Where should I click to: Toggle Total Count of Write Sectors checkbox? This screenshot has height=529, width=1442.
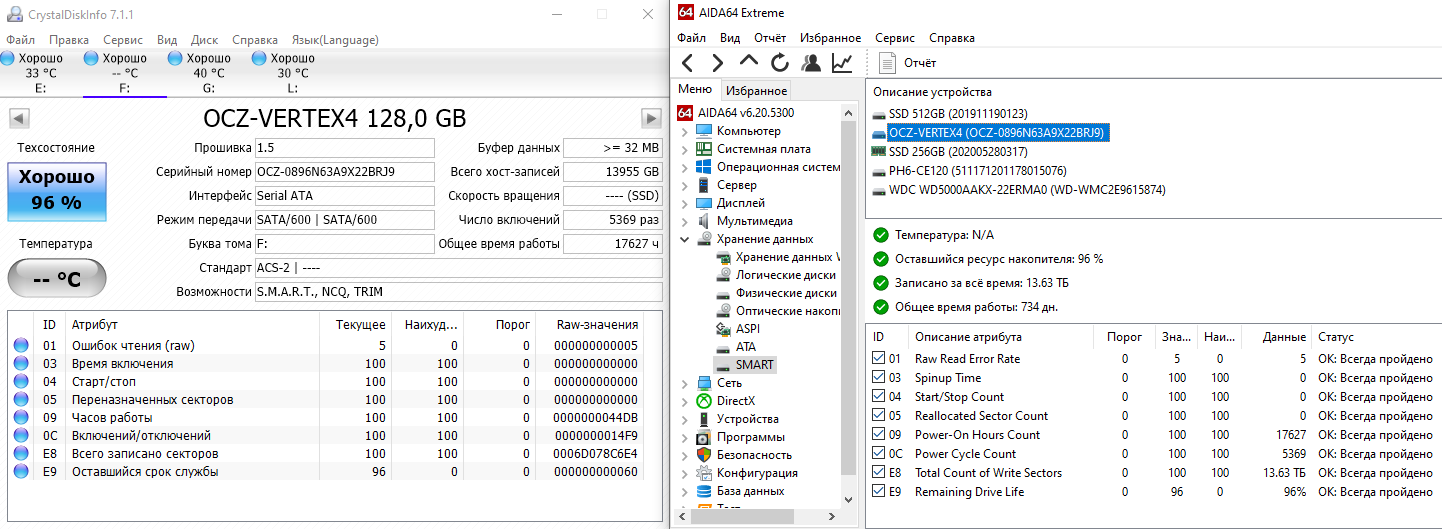879,473
